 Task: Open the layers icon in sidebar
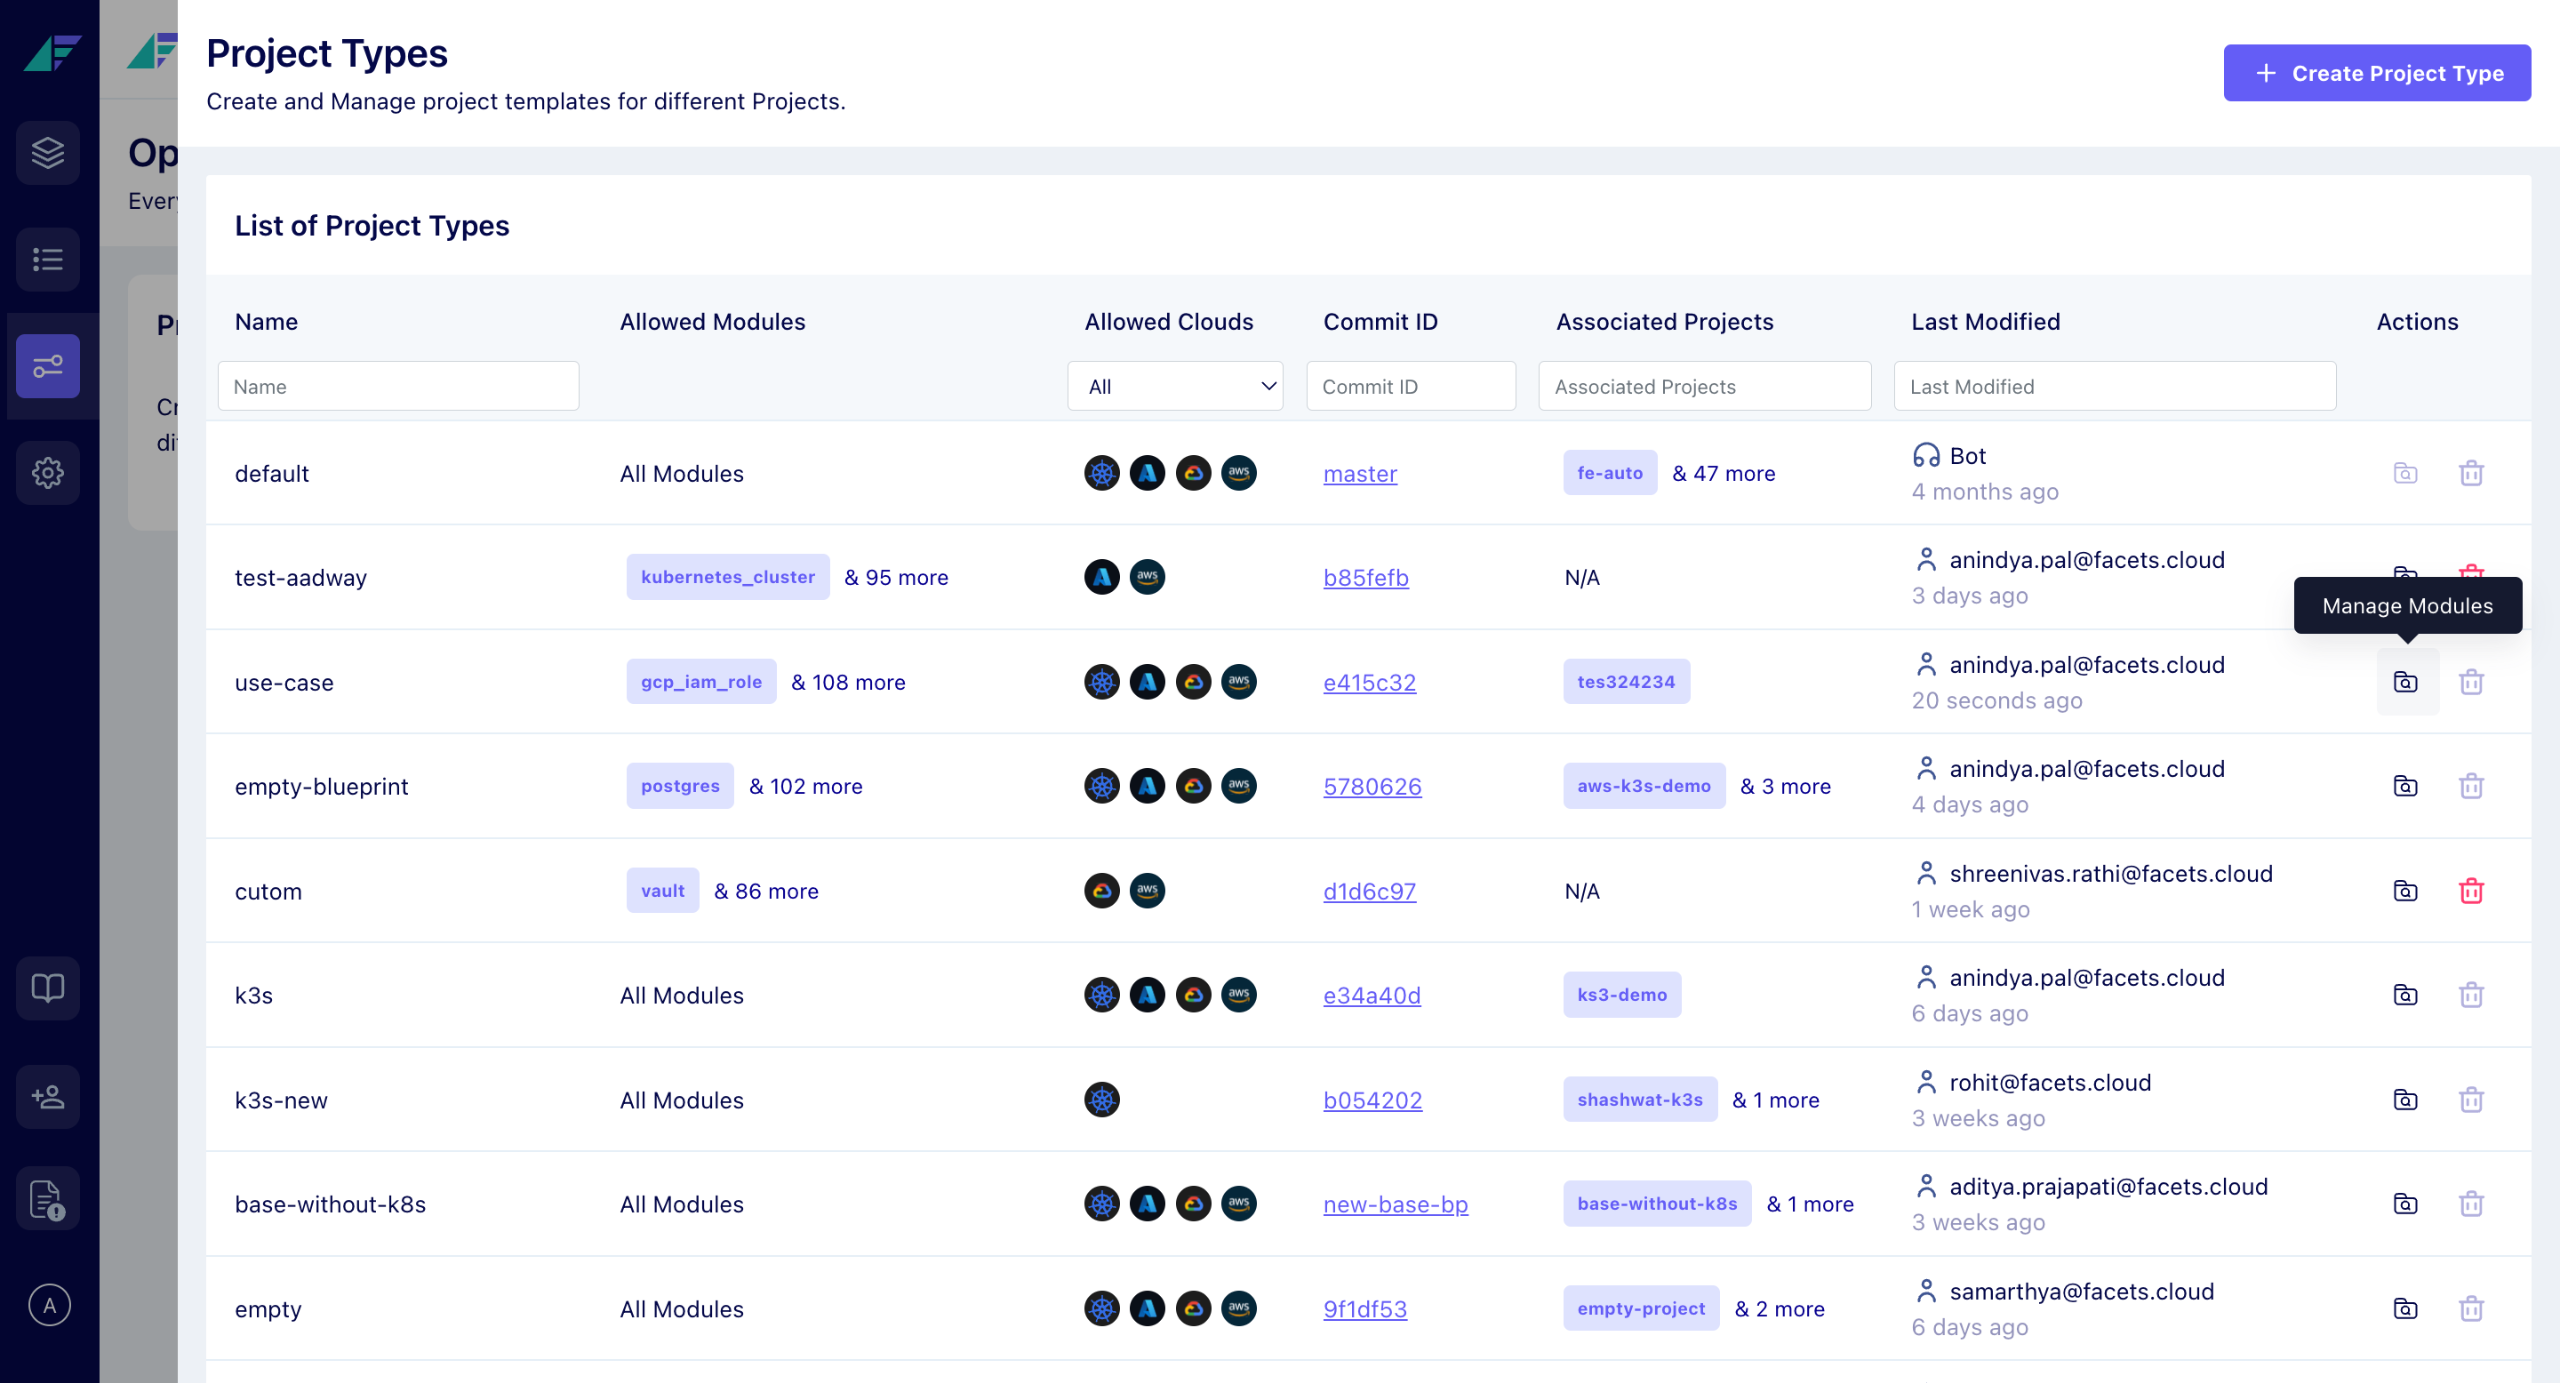pyautogui.click(x=47, y=153)
